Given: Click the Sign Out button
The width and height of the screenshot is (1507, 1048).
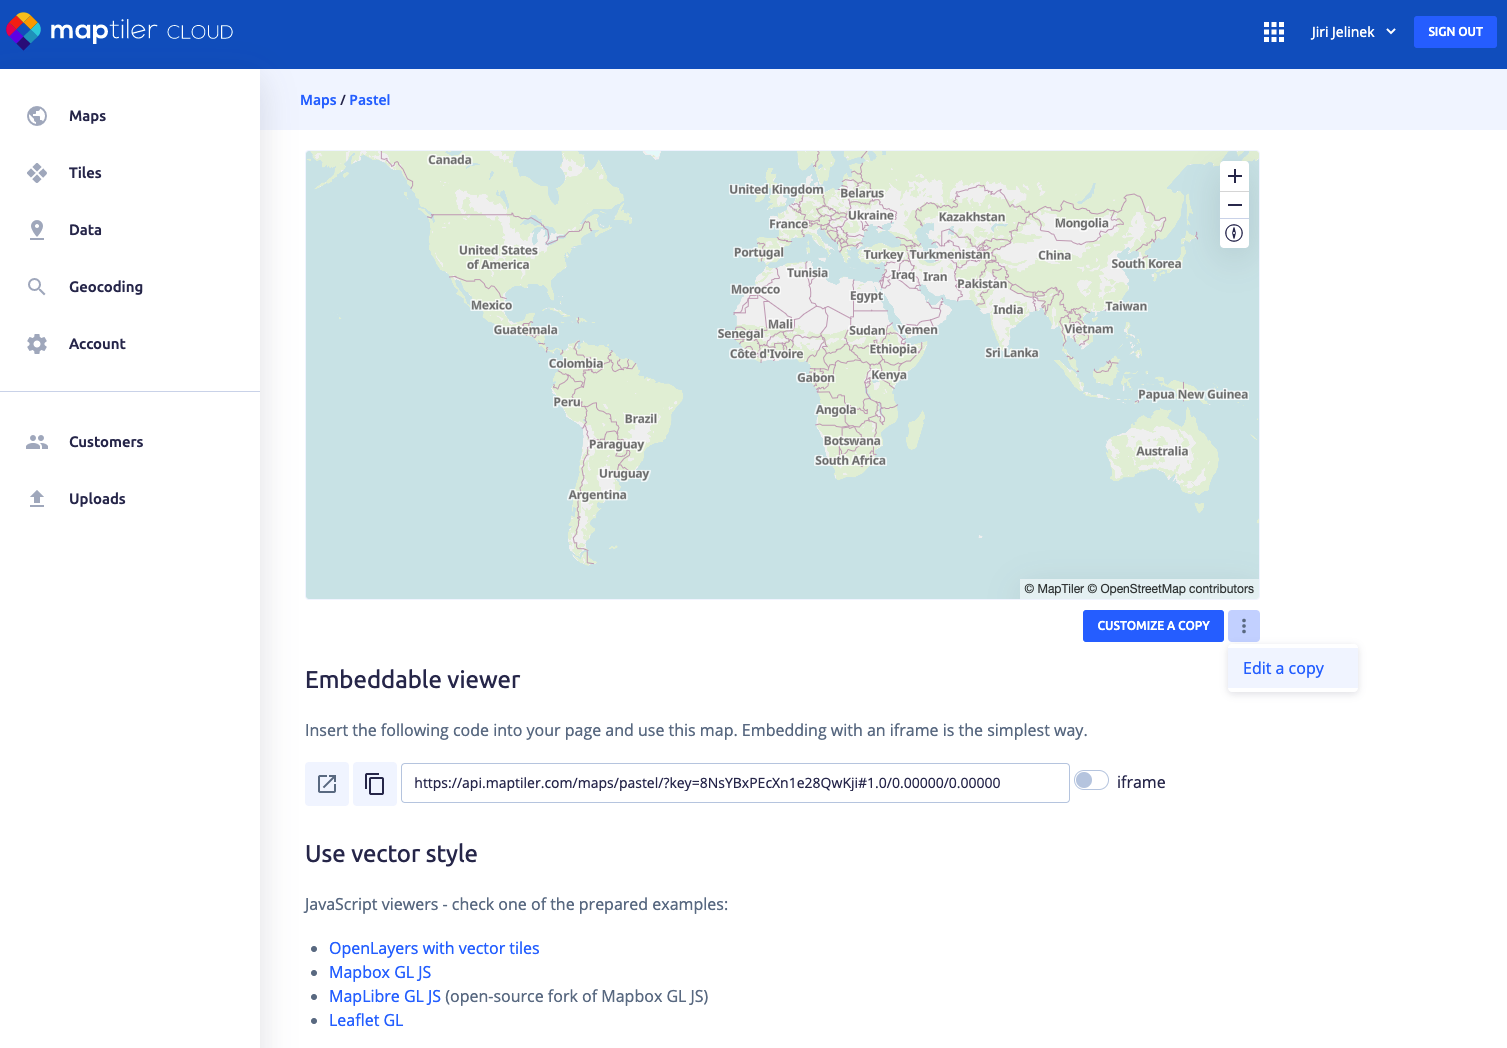Looking at the screenshot, I should click(x=1454, y=32).
